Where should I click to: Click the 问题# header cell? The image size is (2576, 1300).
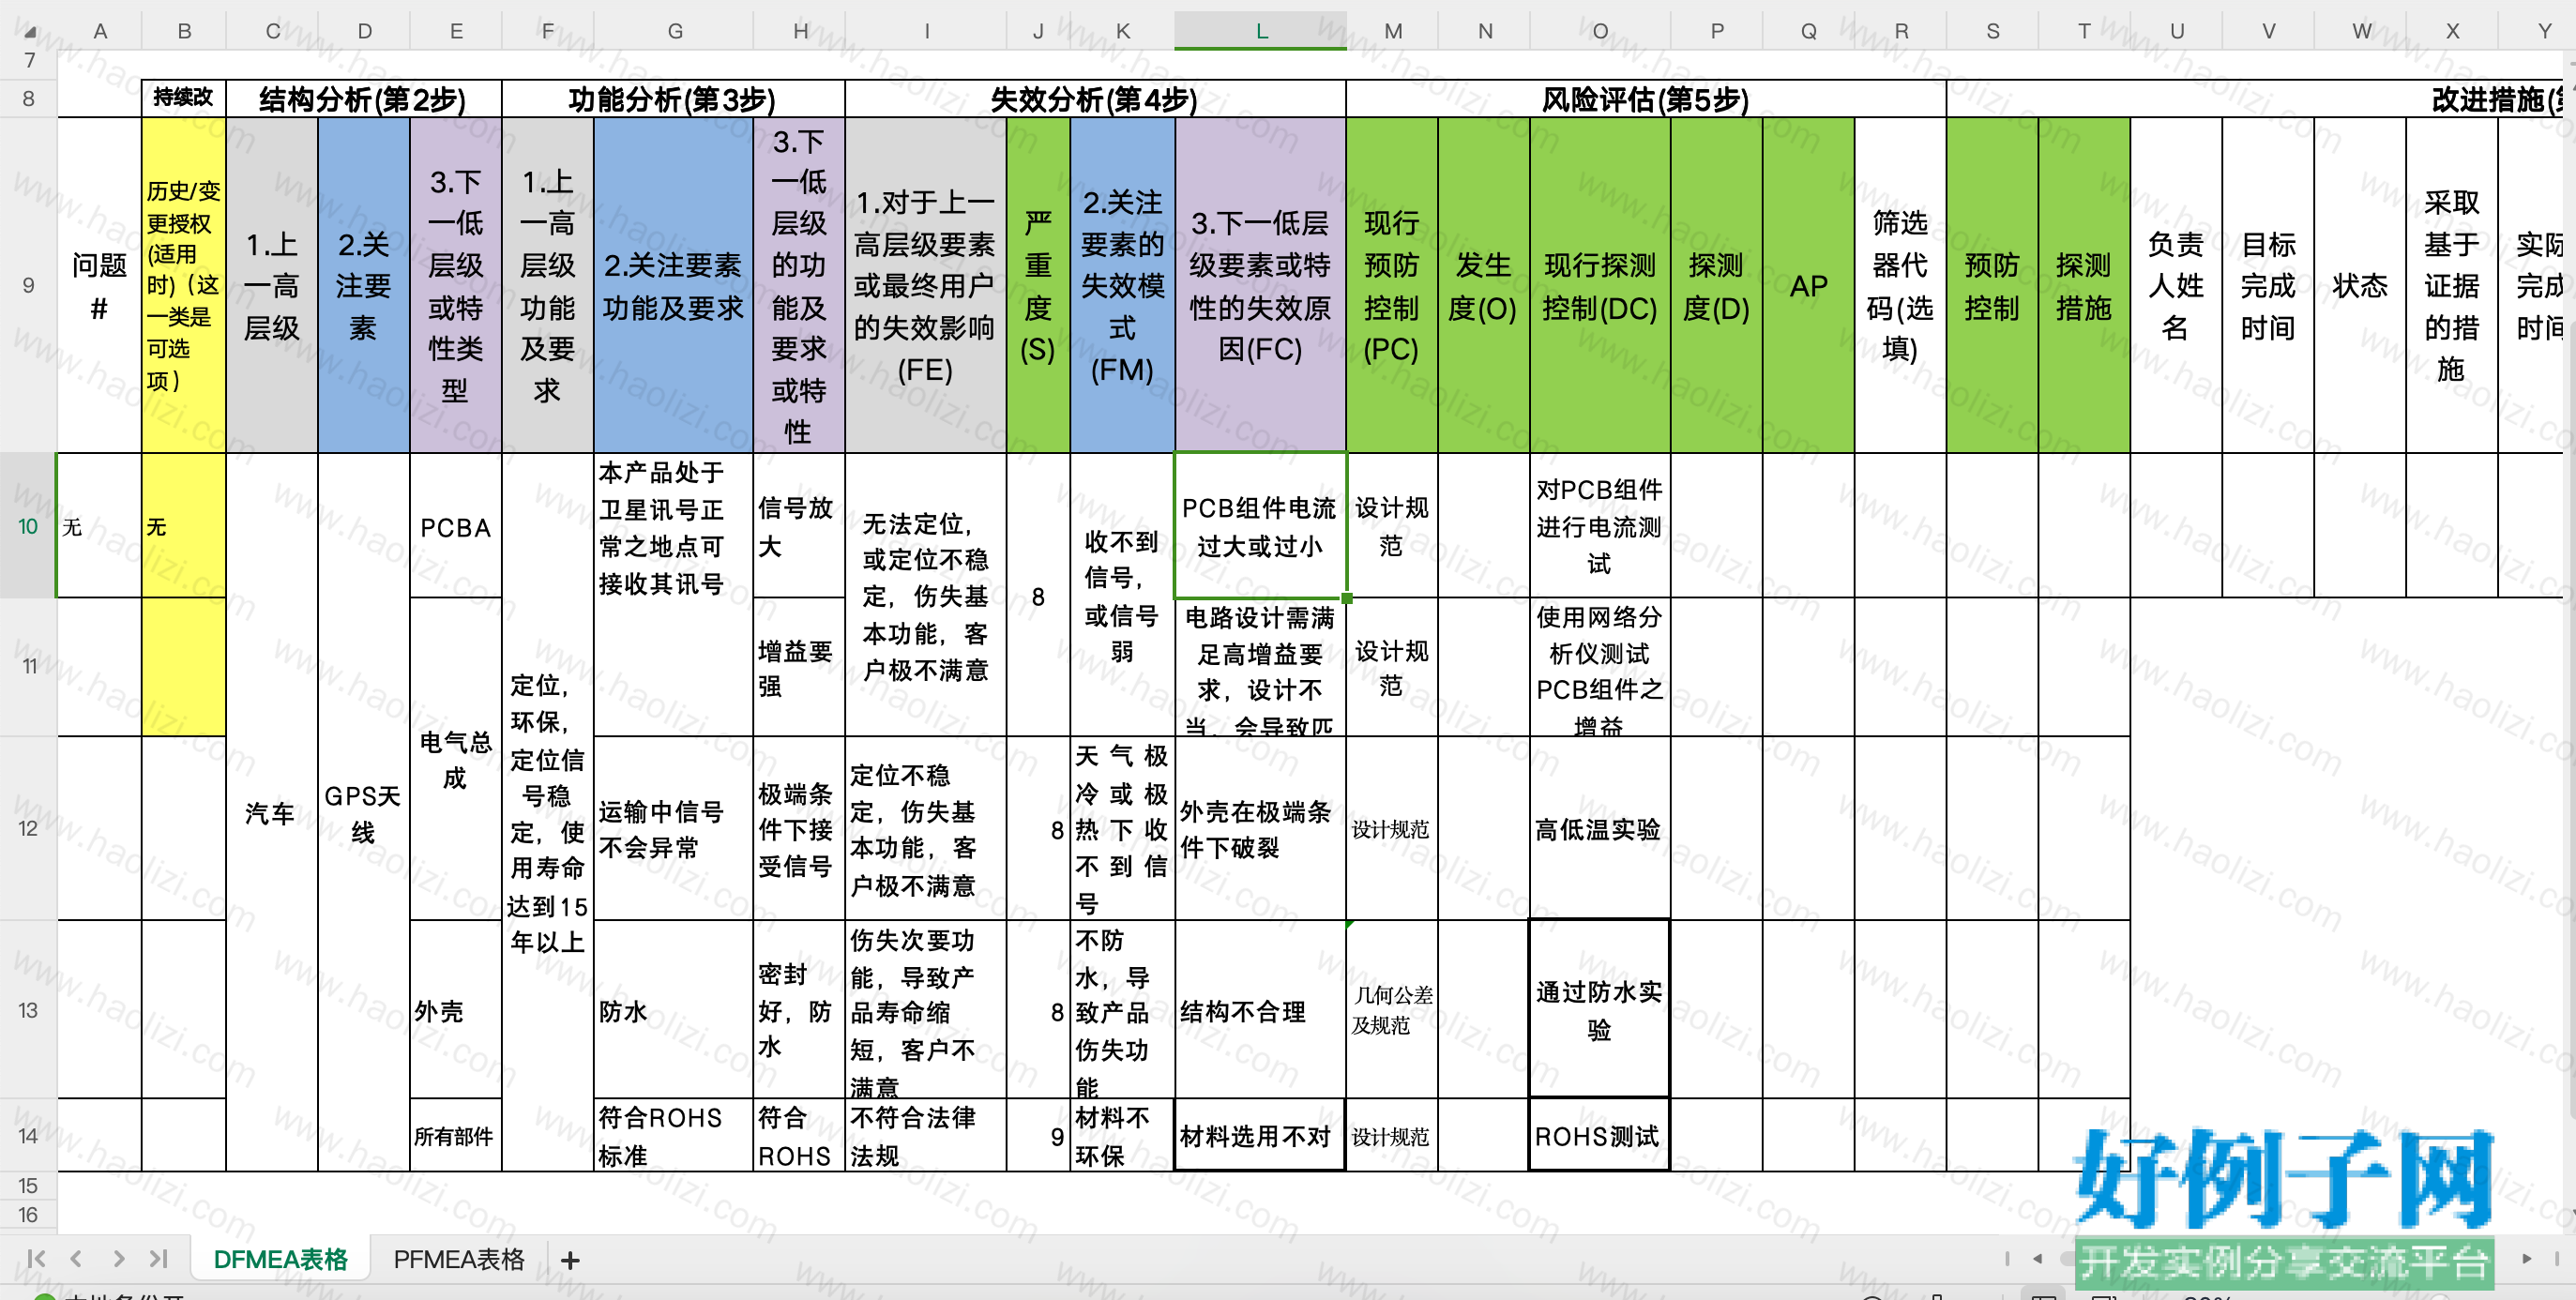pyautogui.click(x=100, y=285)
